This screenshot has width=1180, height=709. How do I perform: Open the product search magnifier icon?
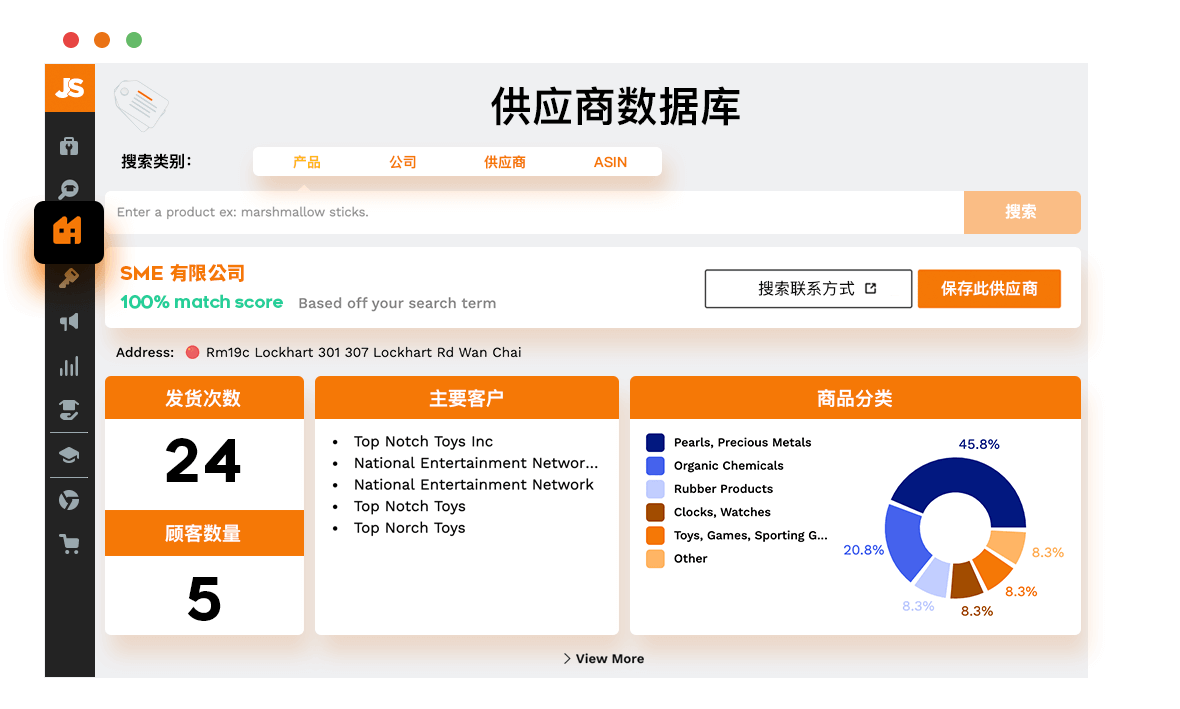click(x=69, y=189)
